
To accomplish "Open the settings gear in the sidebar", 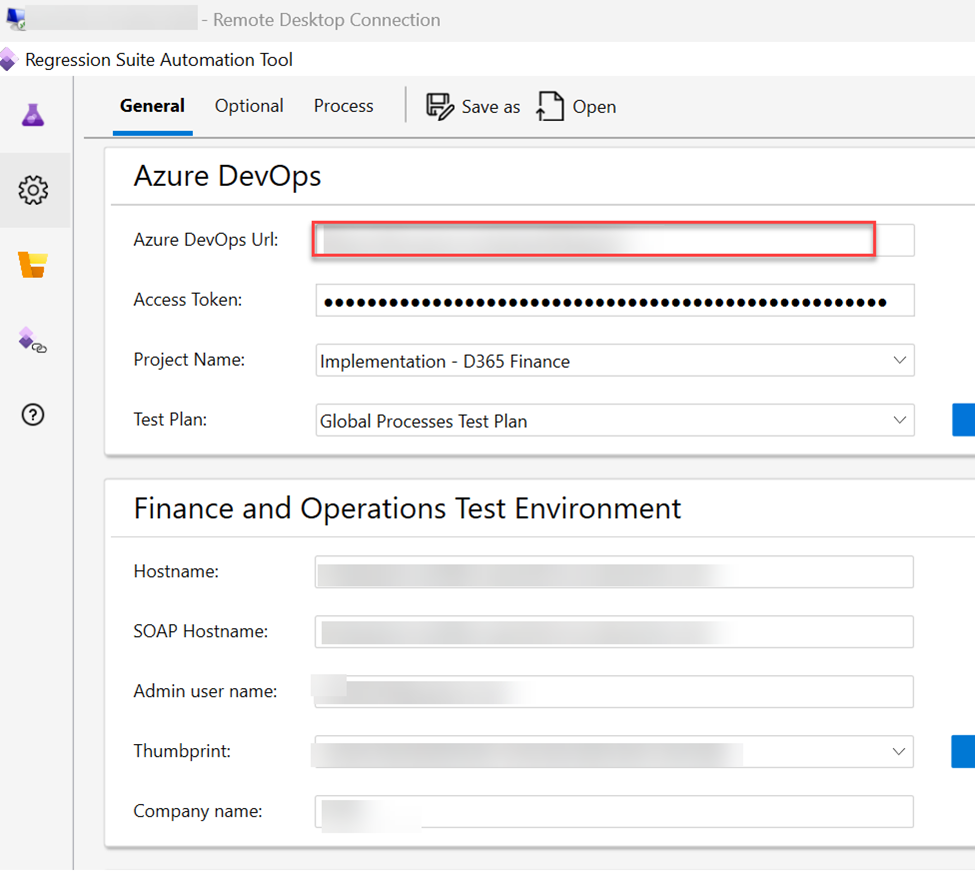I will (x=33, y=189).
